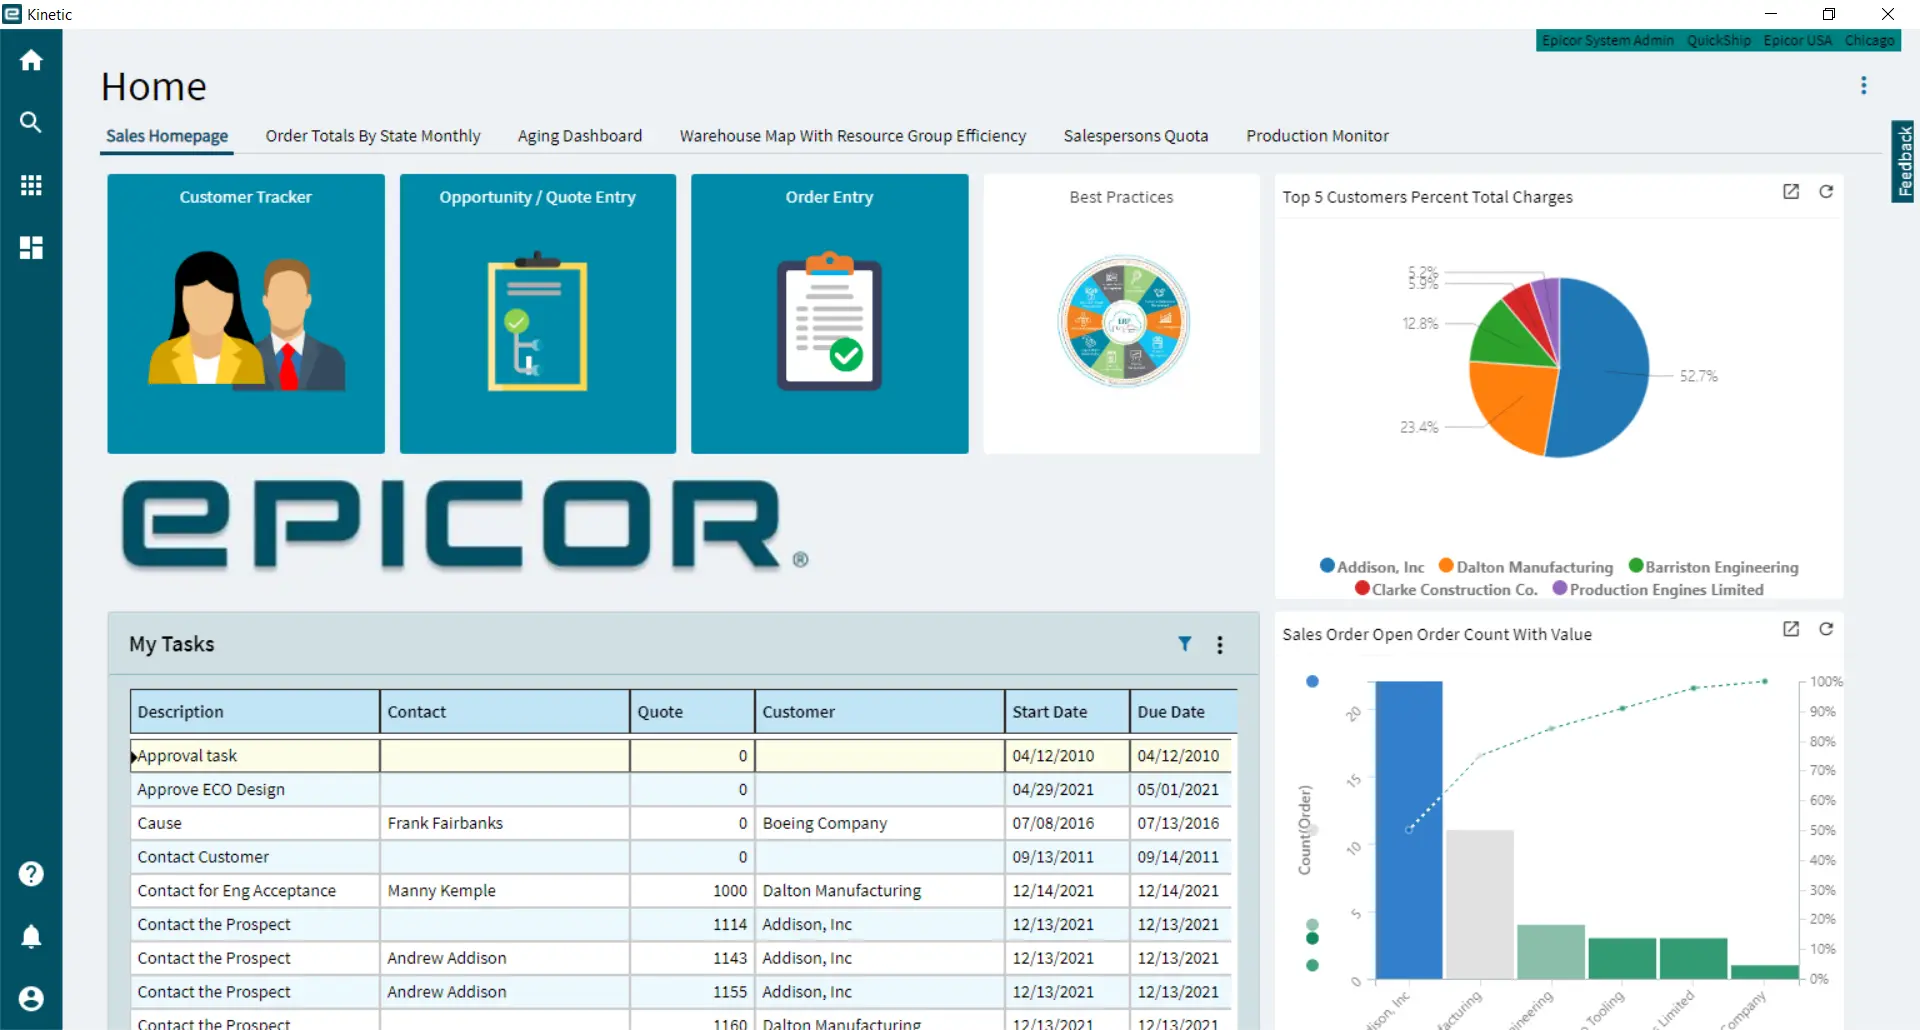Image resolution: width=1920 pixels, height=1030 pixels.
Task: Pop out Sales Order Open Order chart
Action: pos(1791,629)
